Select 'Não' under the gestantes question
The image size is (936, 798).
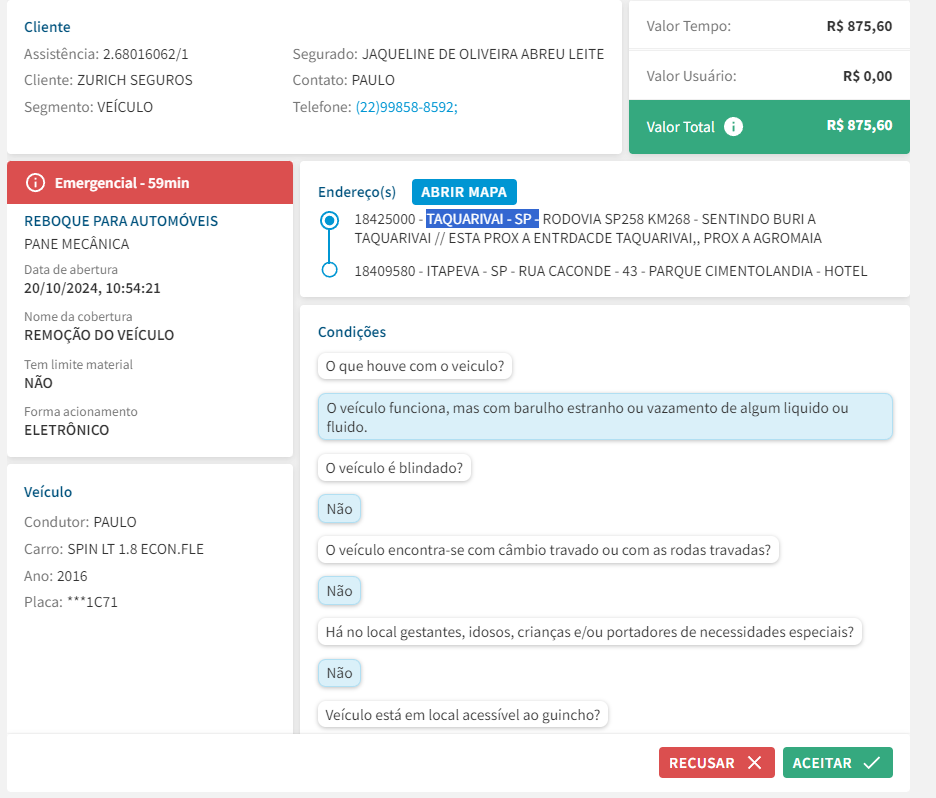339,673
